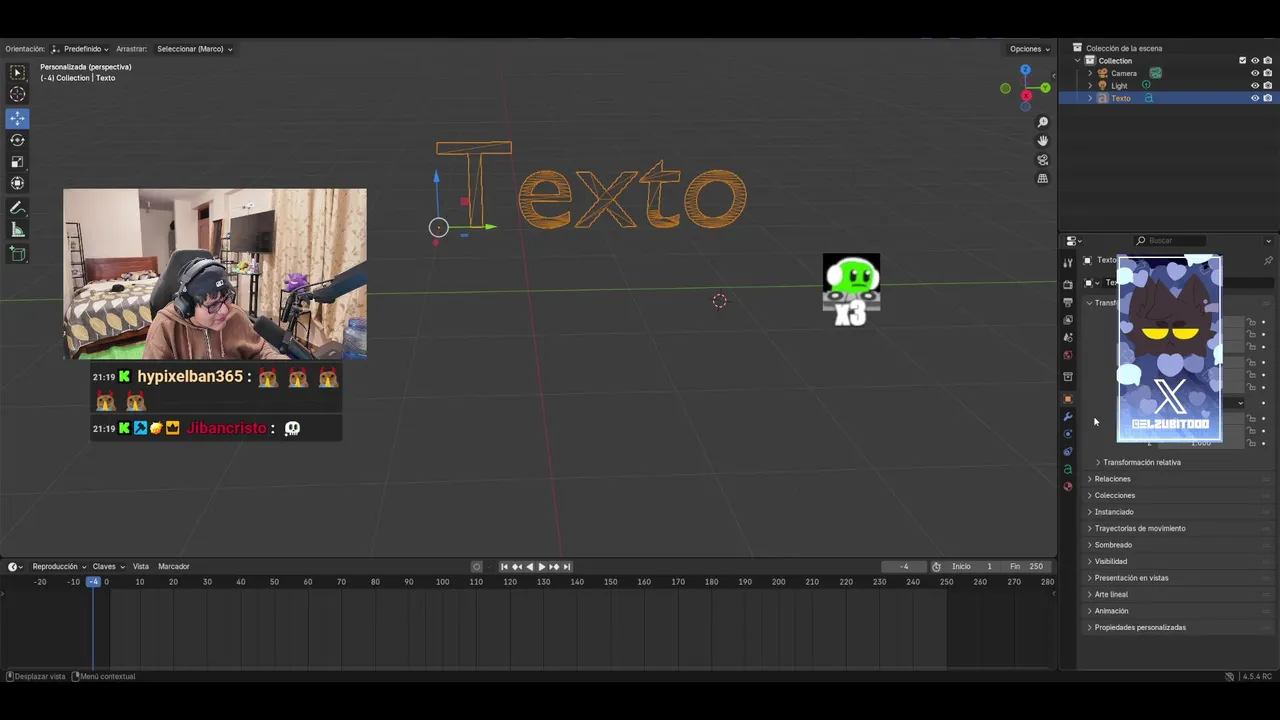Click the viewport pan hand icon
The height and width of the screenshot is (720, 1280).
click(1043, 141)
